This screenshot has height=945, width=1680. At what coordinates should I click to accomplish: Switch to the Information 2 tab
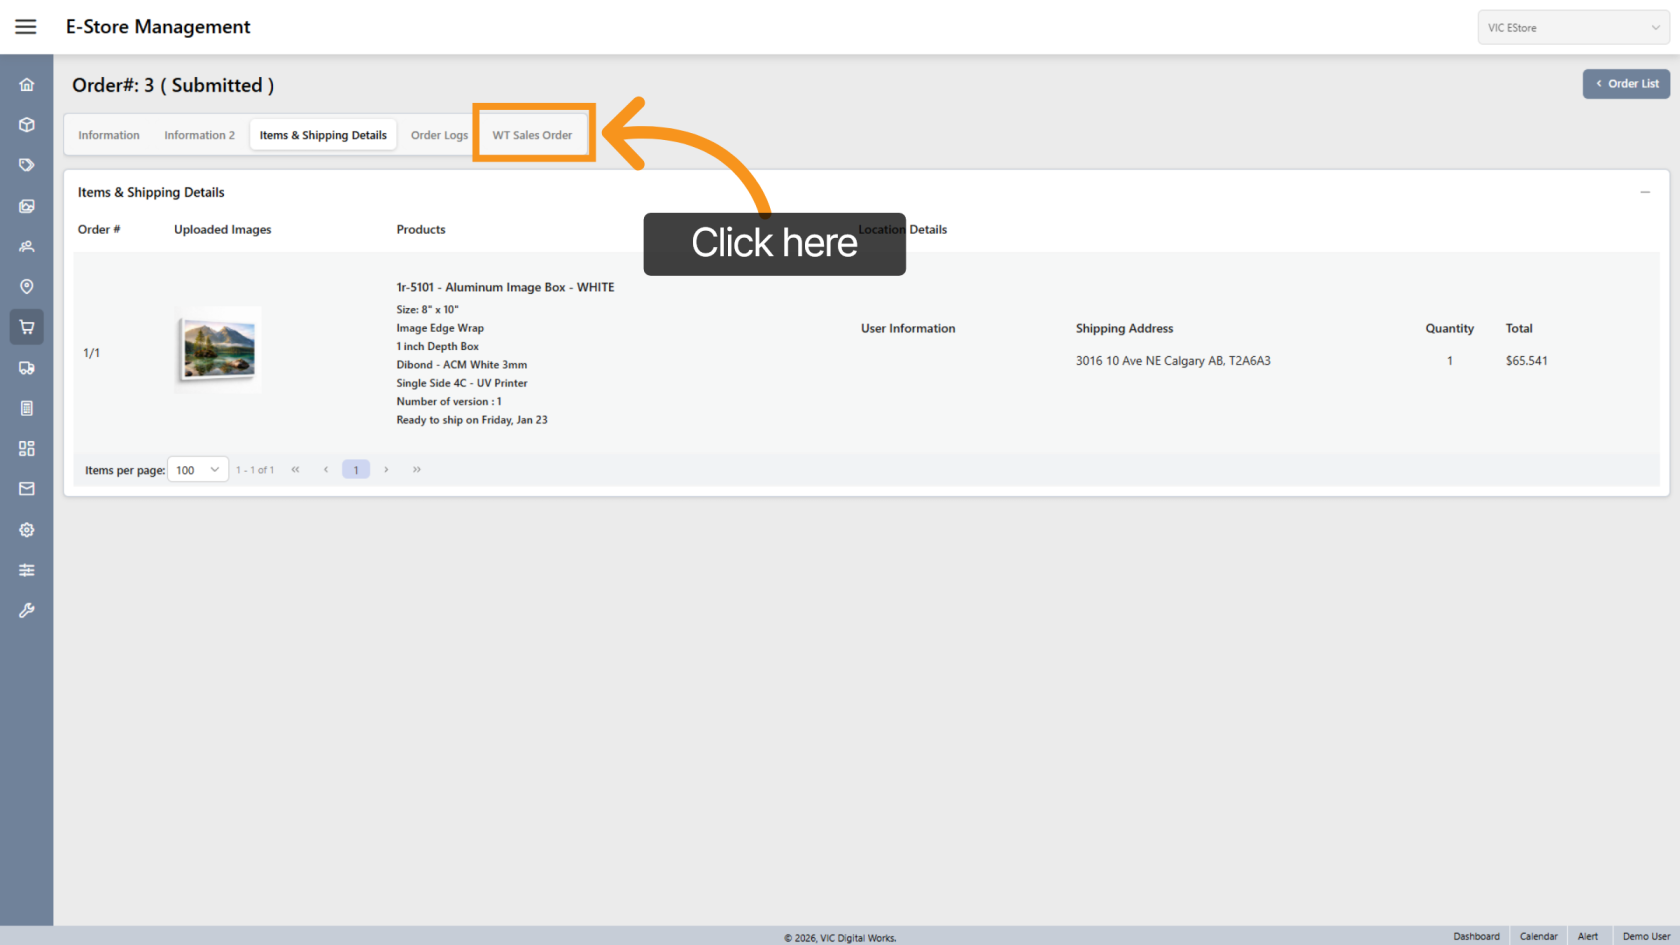coord(199,135)
